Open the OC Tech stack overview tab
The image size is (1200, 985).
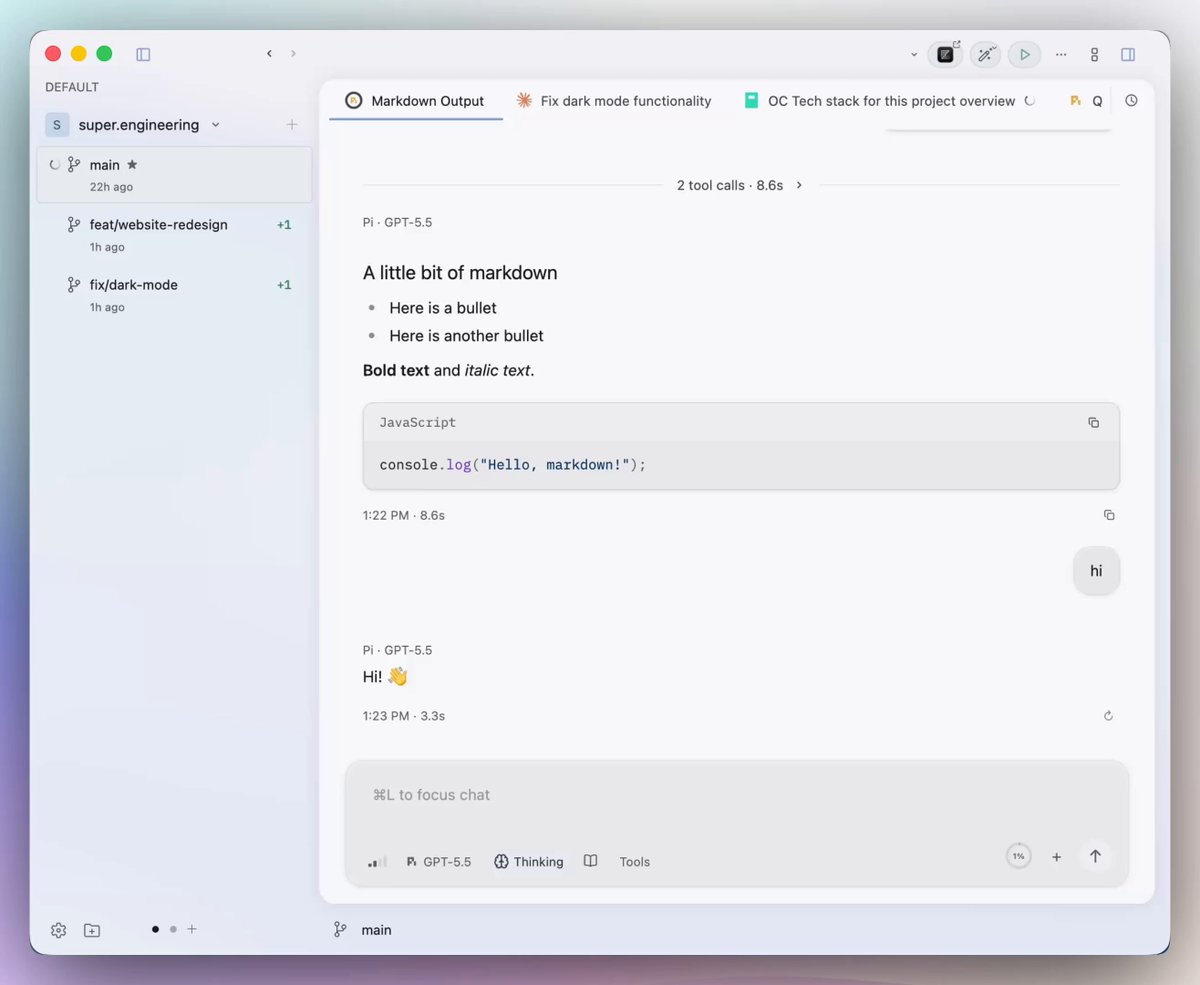point(889,101)
